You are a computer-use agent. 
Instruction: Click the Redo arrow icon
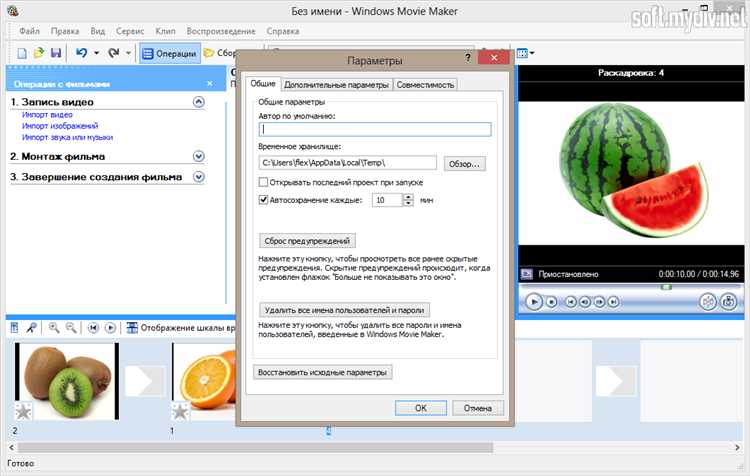[x=113, y=53]
